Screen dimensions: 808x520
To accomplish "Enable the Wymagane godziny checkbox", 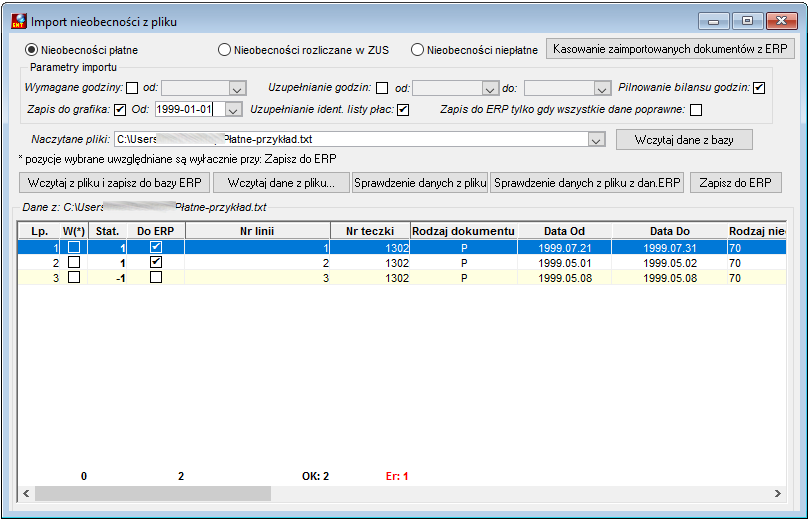I will click(x=132, y=88).
